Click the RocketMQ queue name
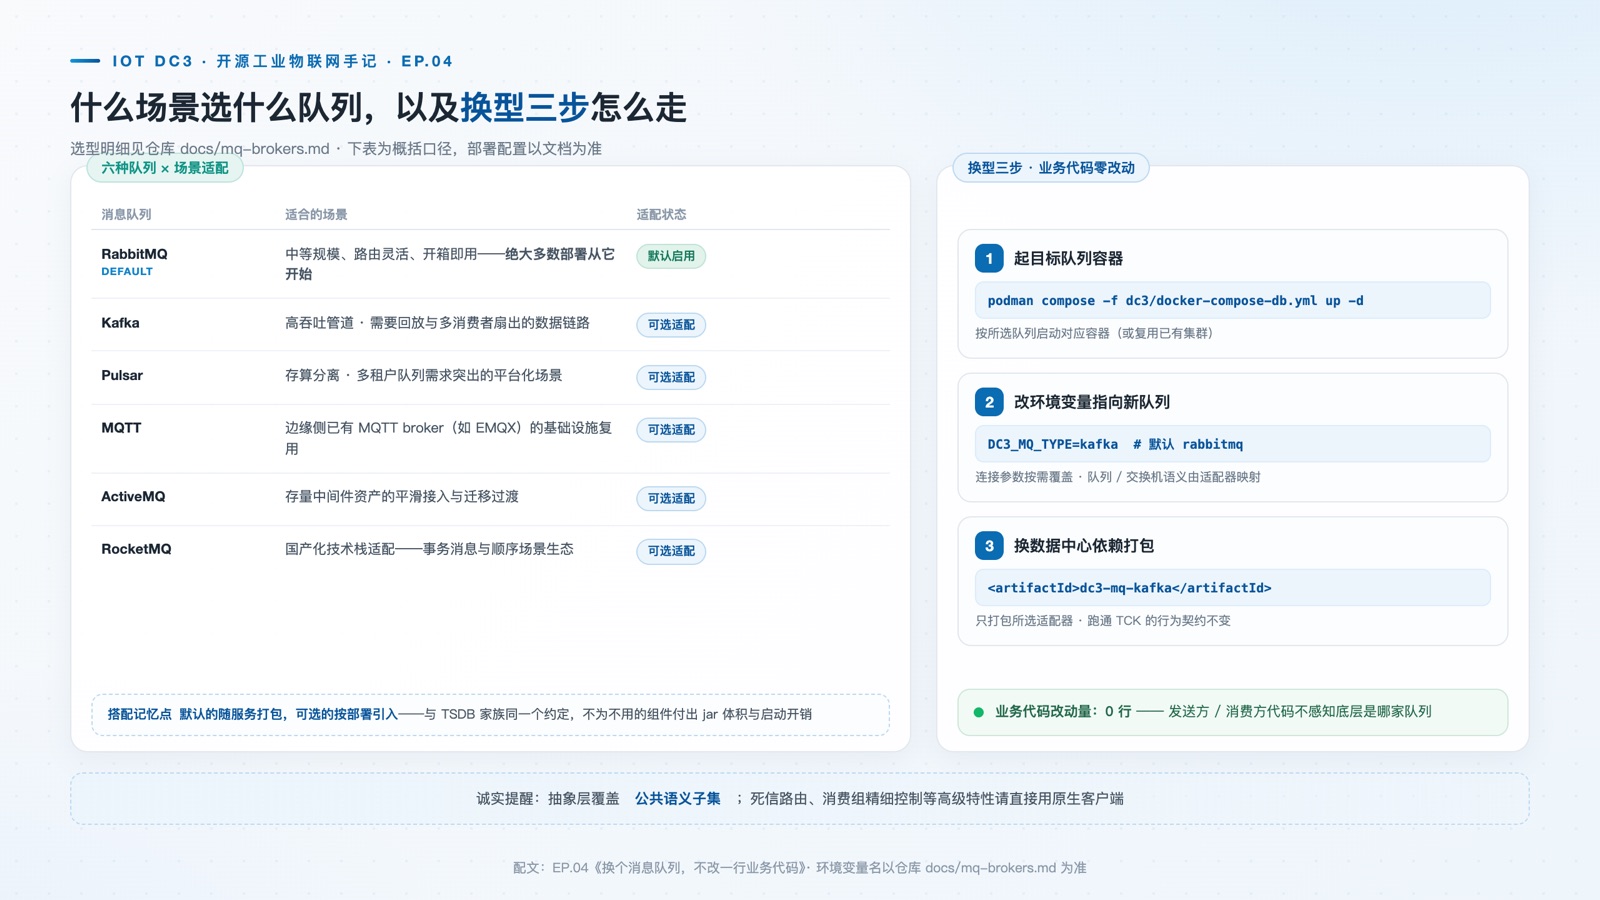Screen dimensions: 1600x900 [x=136, y=549]
